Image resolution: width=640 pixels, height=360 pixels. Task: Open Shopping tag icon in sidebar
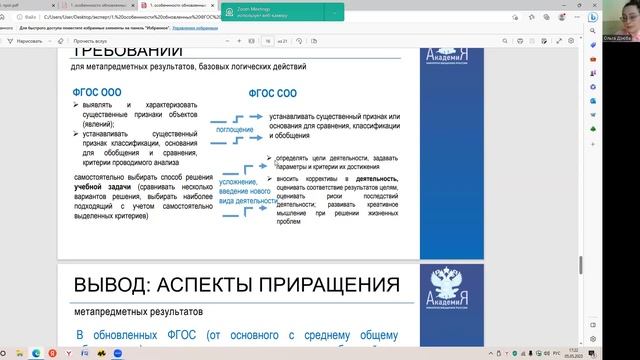(593, 45)
